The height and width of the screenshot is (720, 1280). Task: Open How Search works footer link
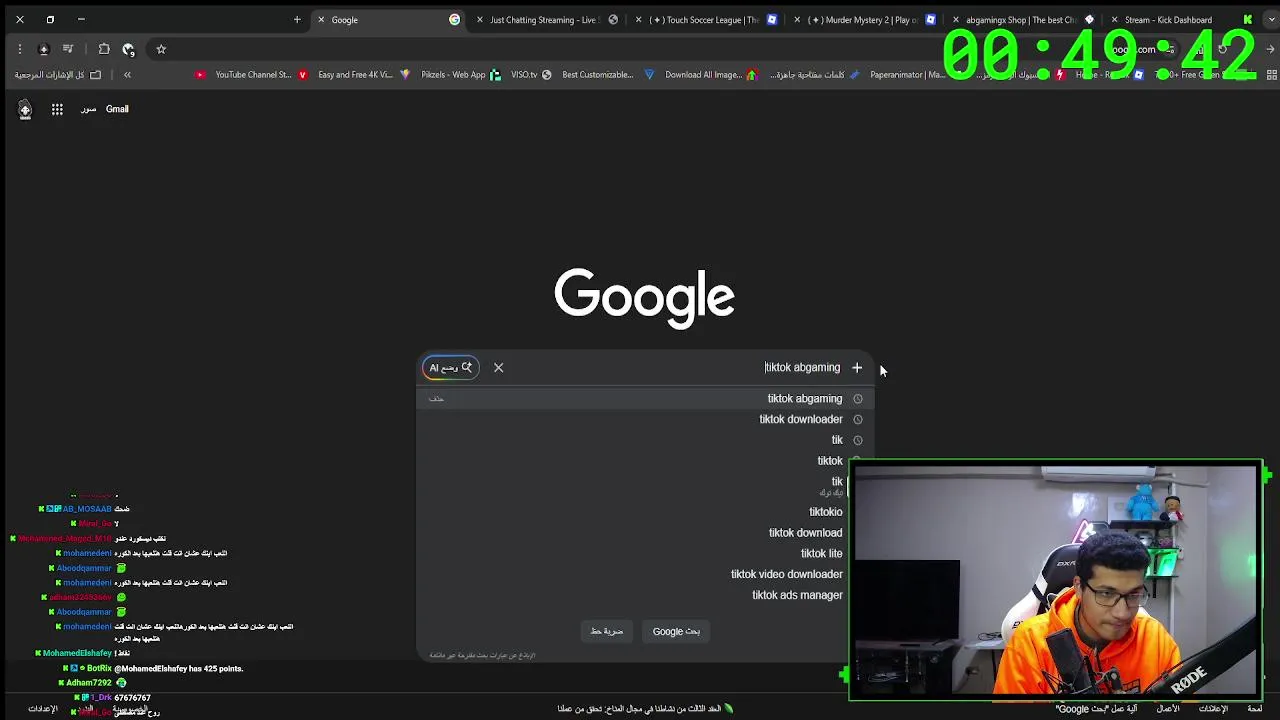pos(1096,709)
